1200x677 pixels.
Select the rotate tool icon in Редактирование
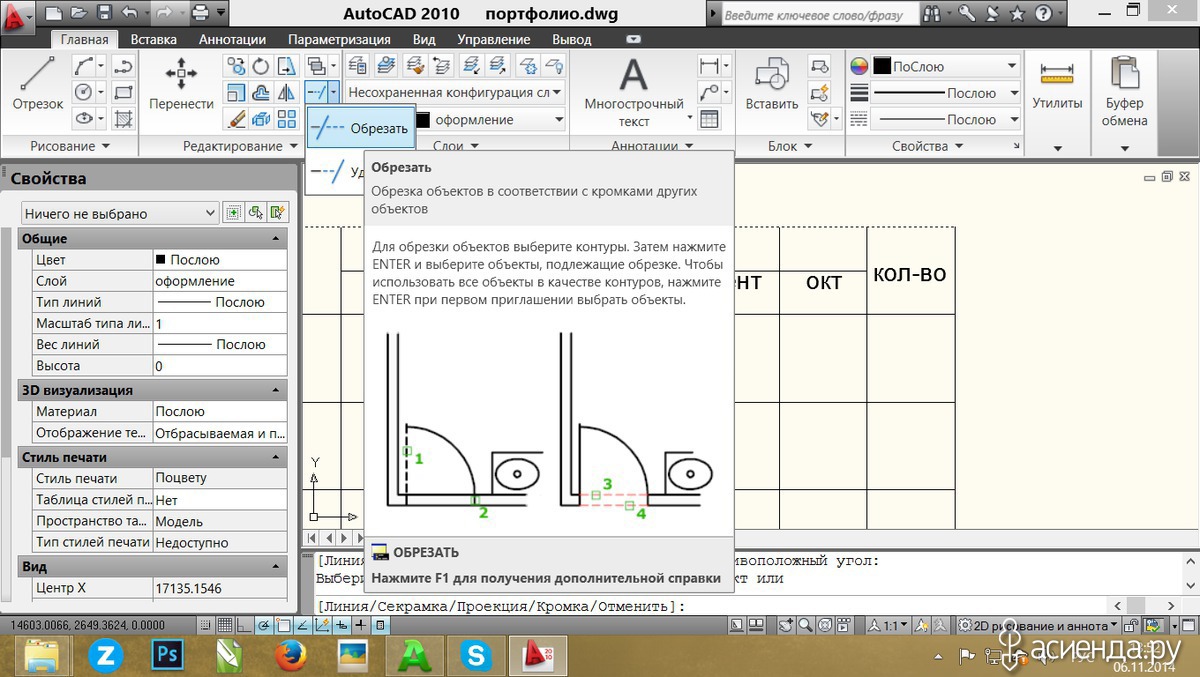[261, 66]
